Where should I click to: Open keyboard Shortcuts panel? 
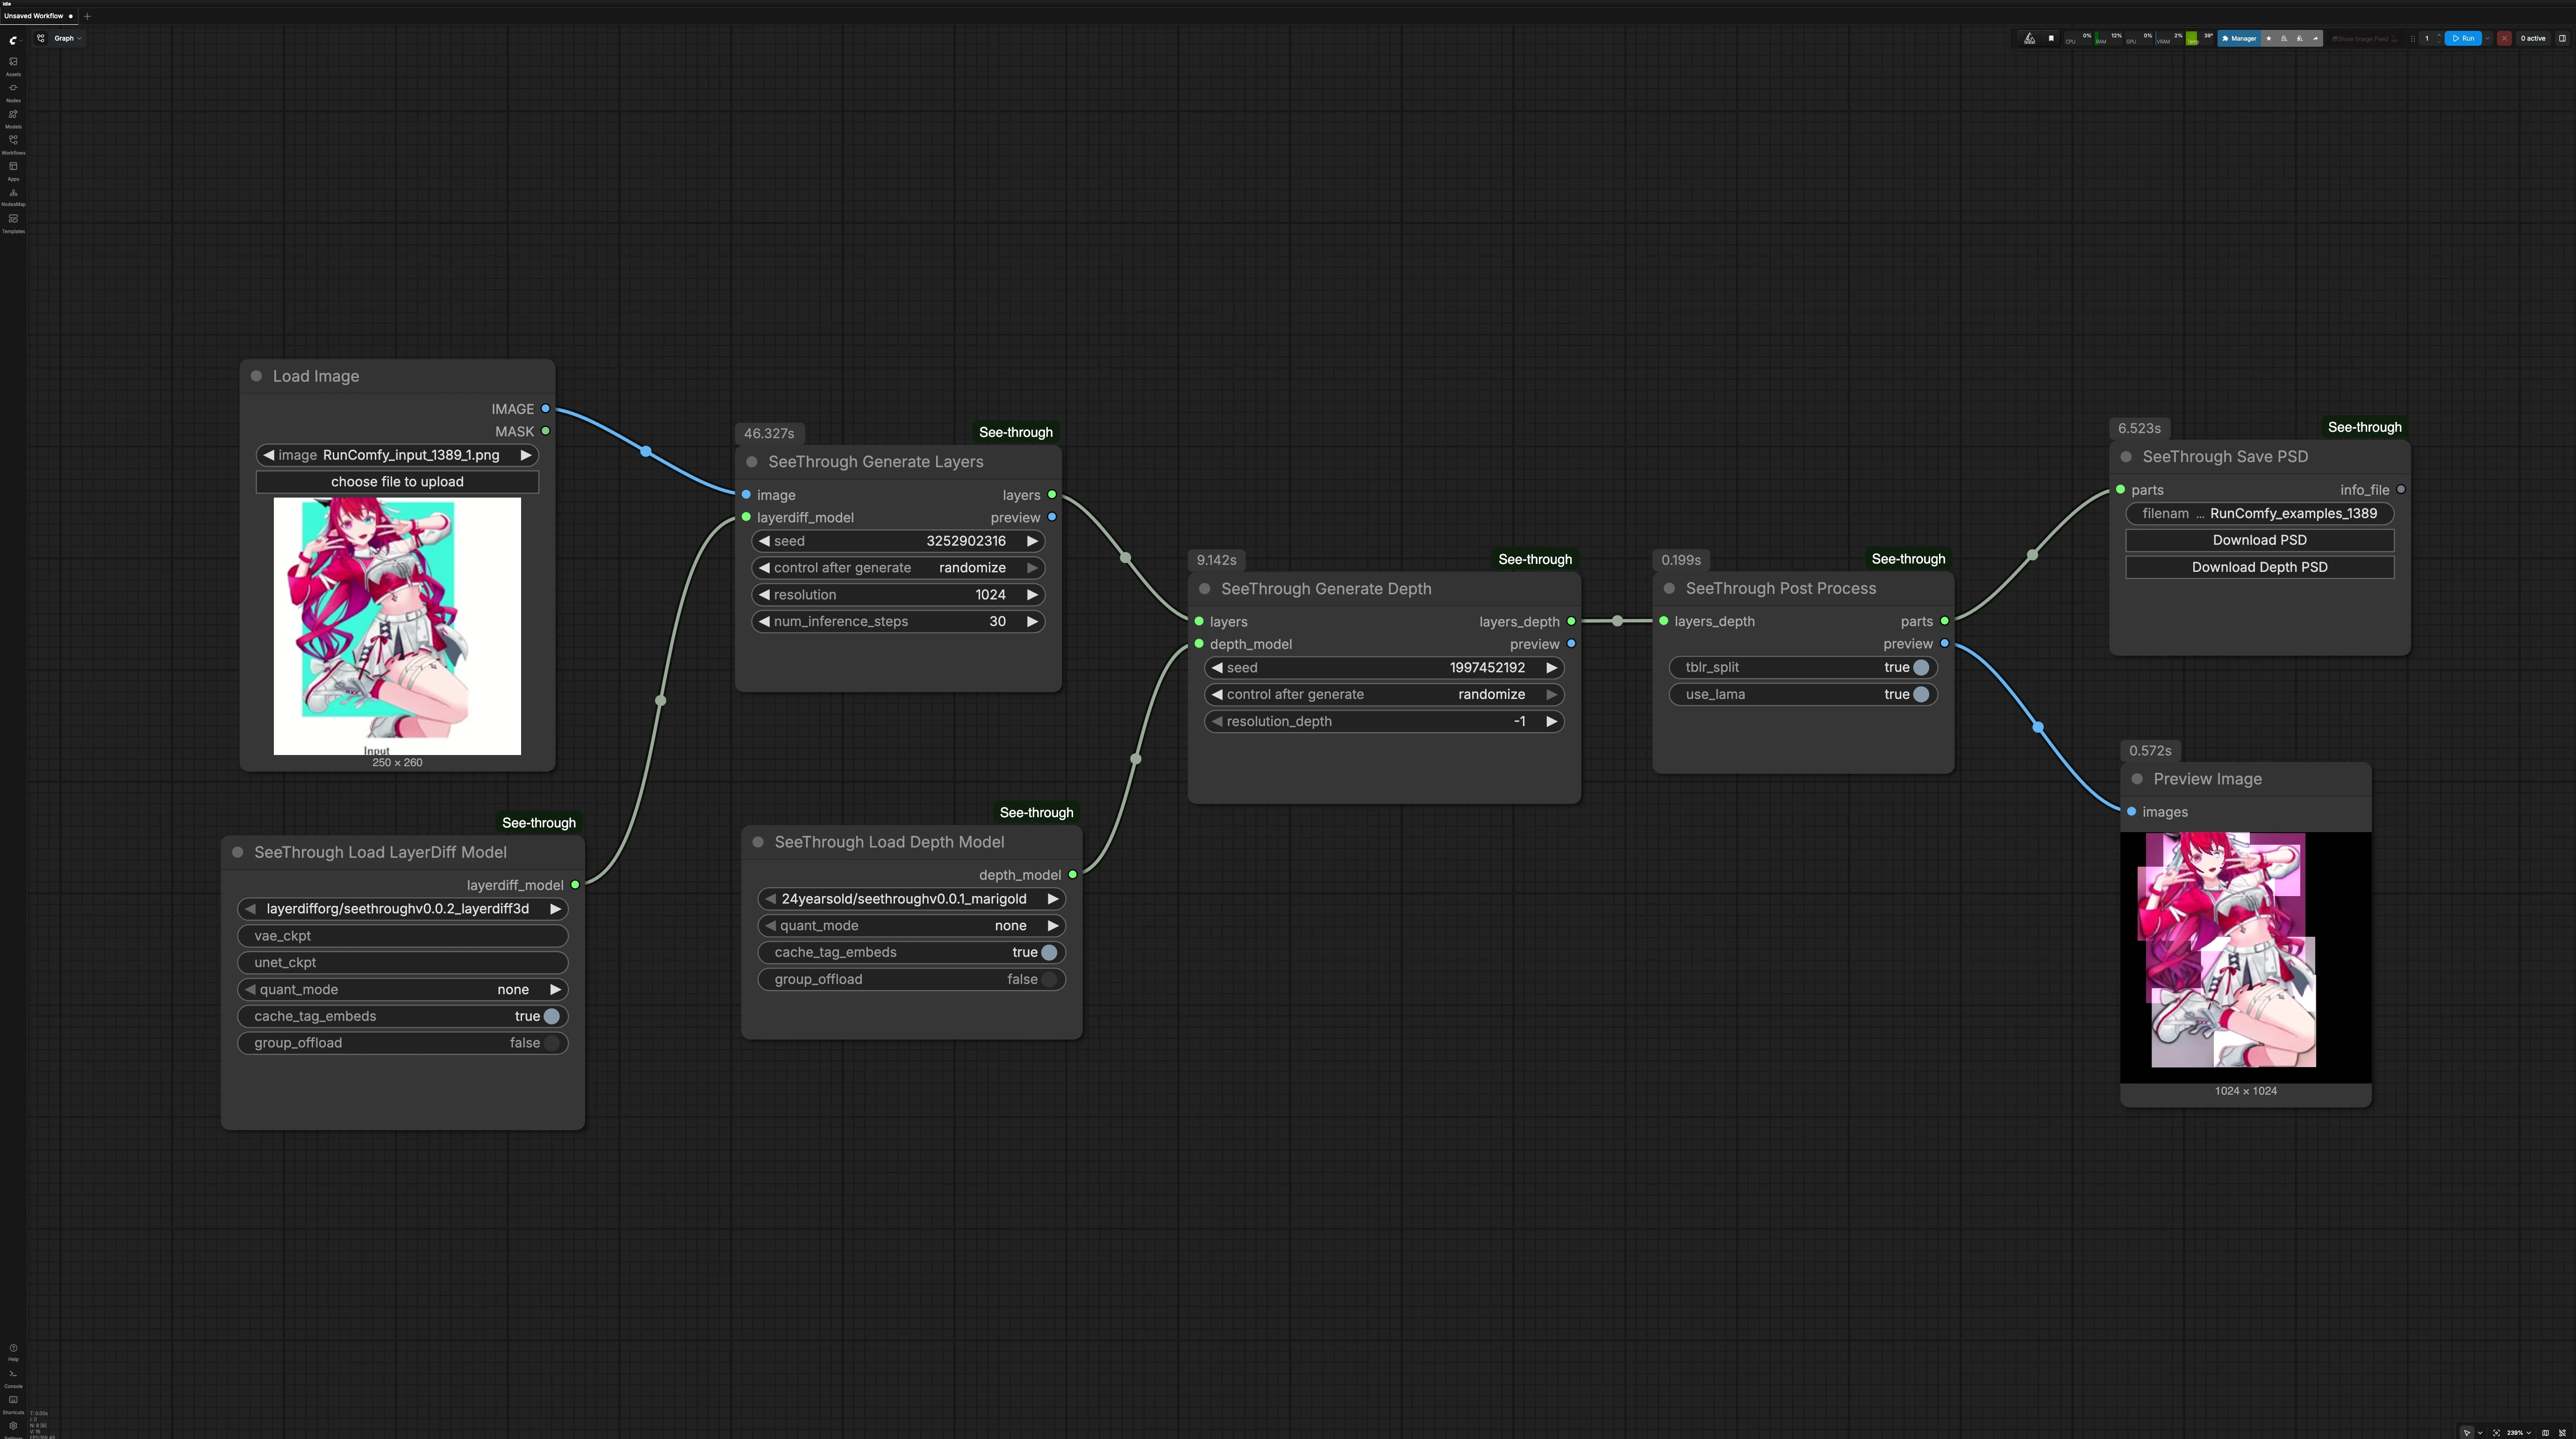(13, 1404)
